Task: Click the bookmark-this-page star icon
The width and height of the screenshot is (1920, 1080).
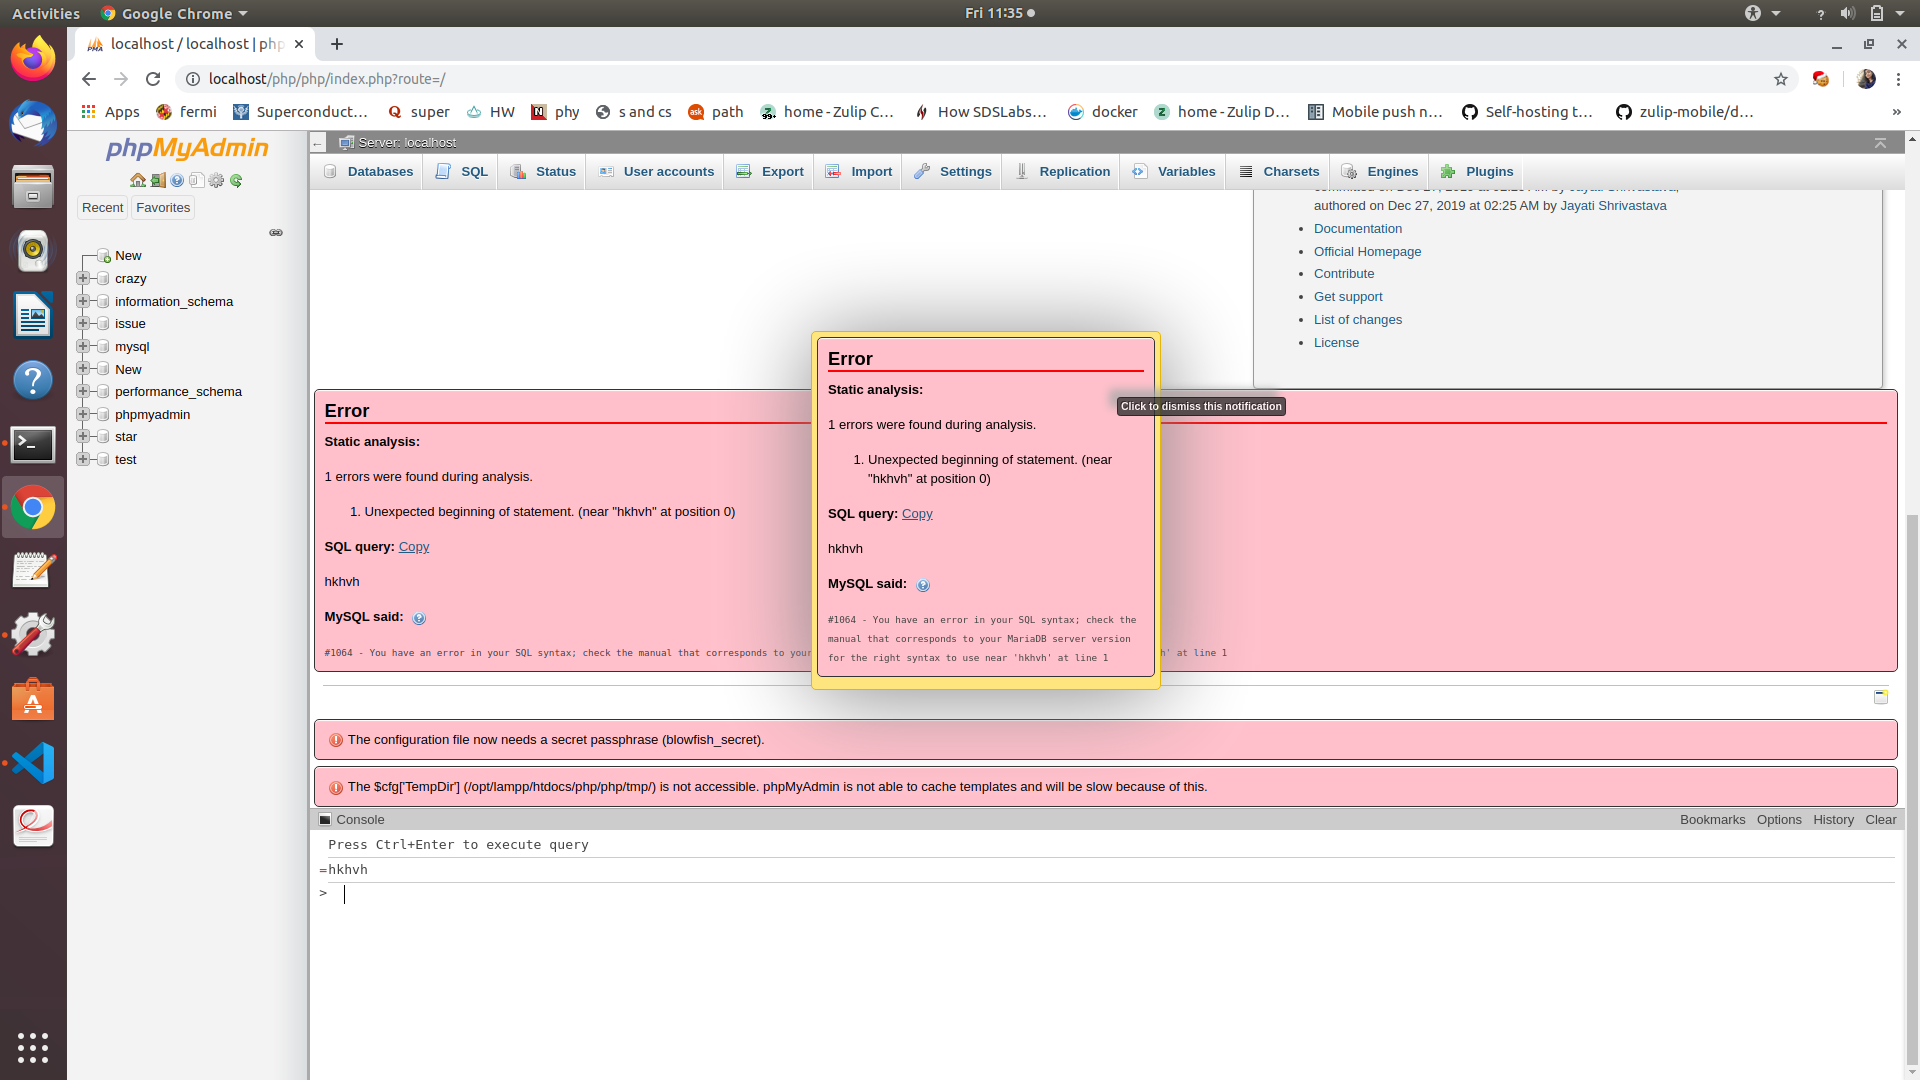Action: (1781, 79)
